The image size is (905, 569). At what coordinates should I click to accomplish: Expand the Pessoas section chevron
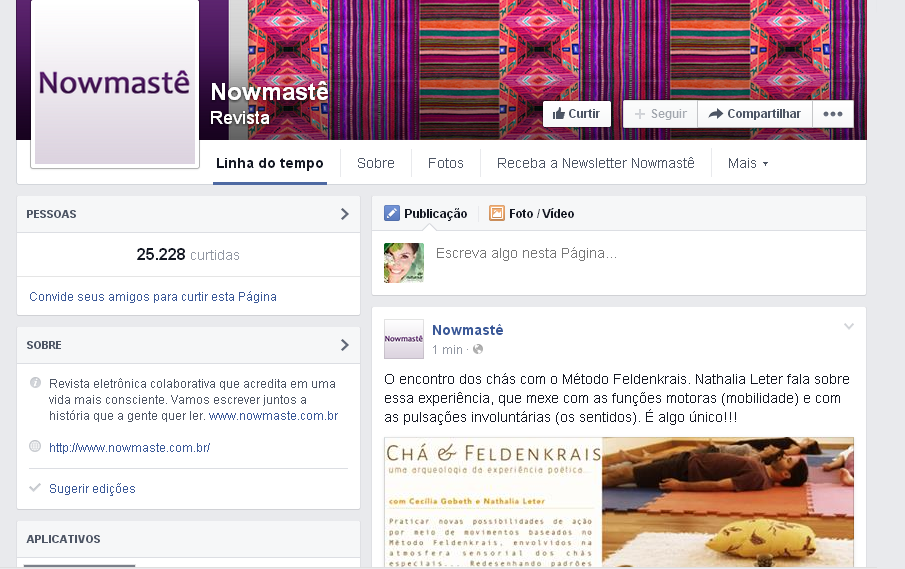pyautogui.click(x=345, y=214)
